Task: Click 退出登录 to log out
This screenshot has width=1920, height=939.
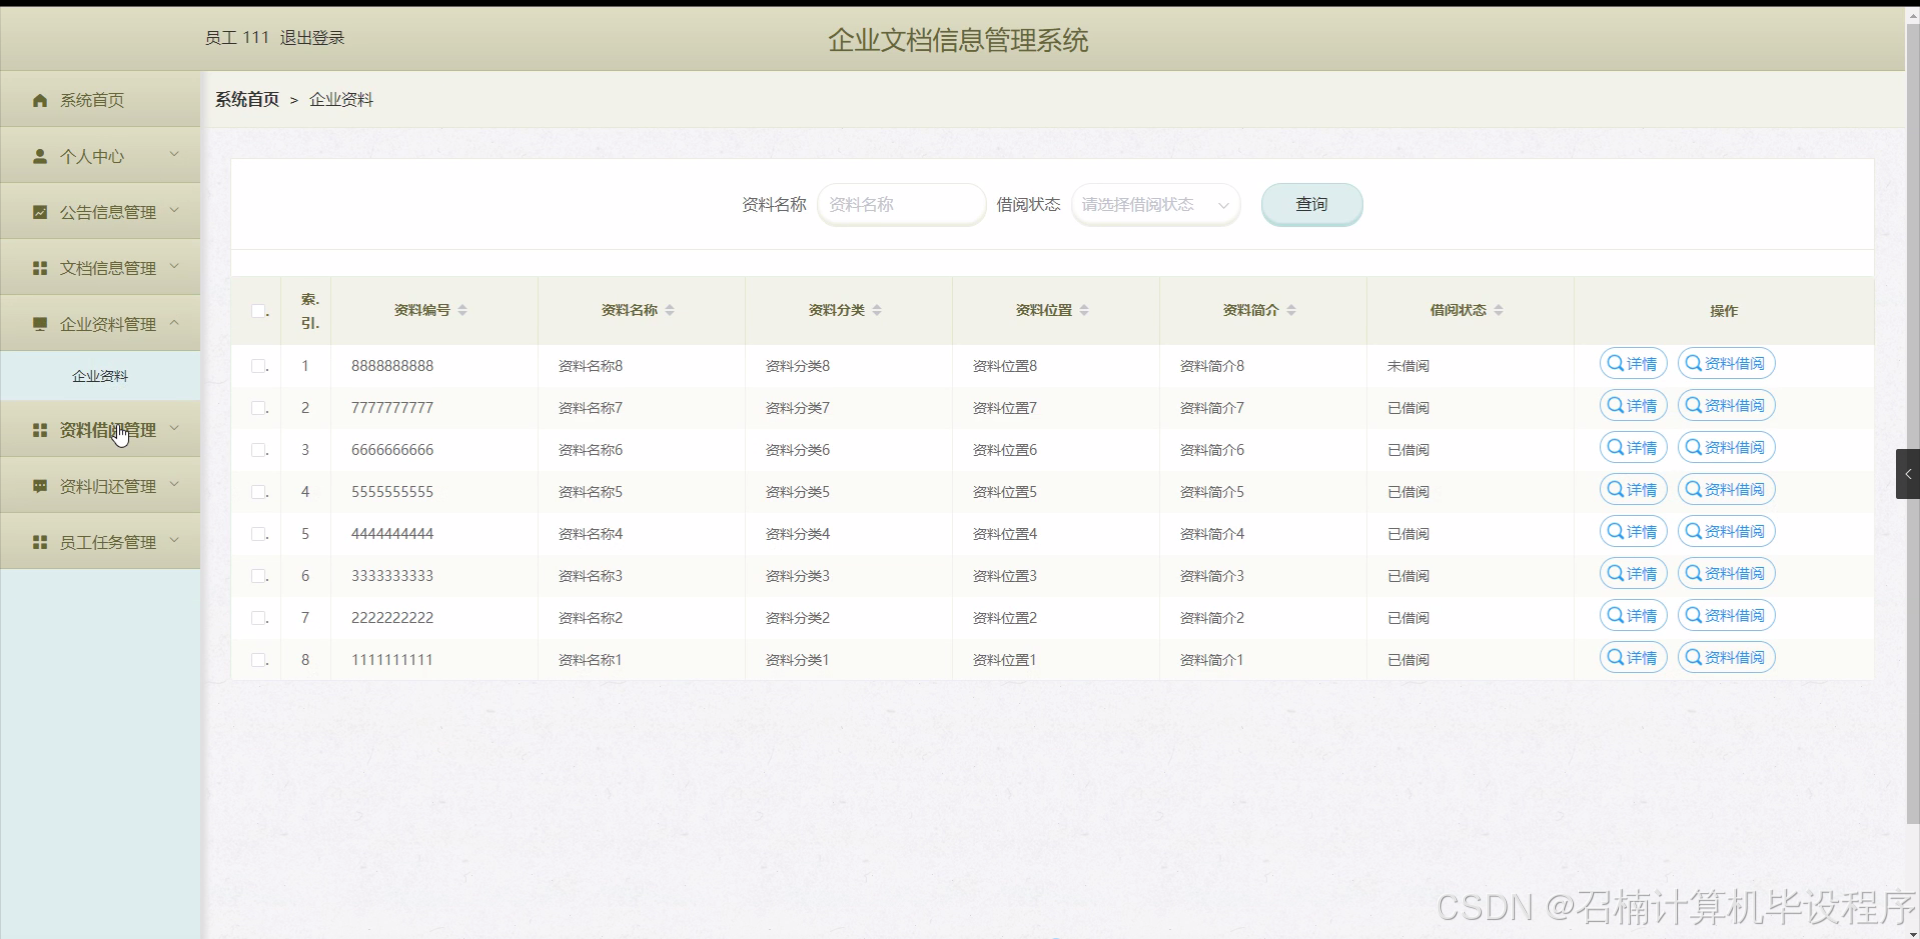Action: [x=312, y=38]
